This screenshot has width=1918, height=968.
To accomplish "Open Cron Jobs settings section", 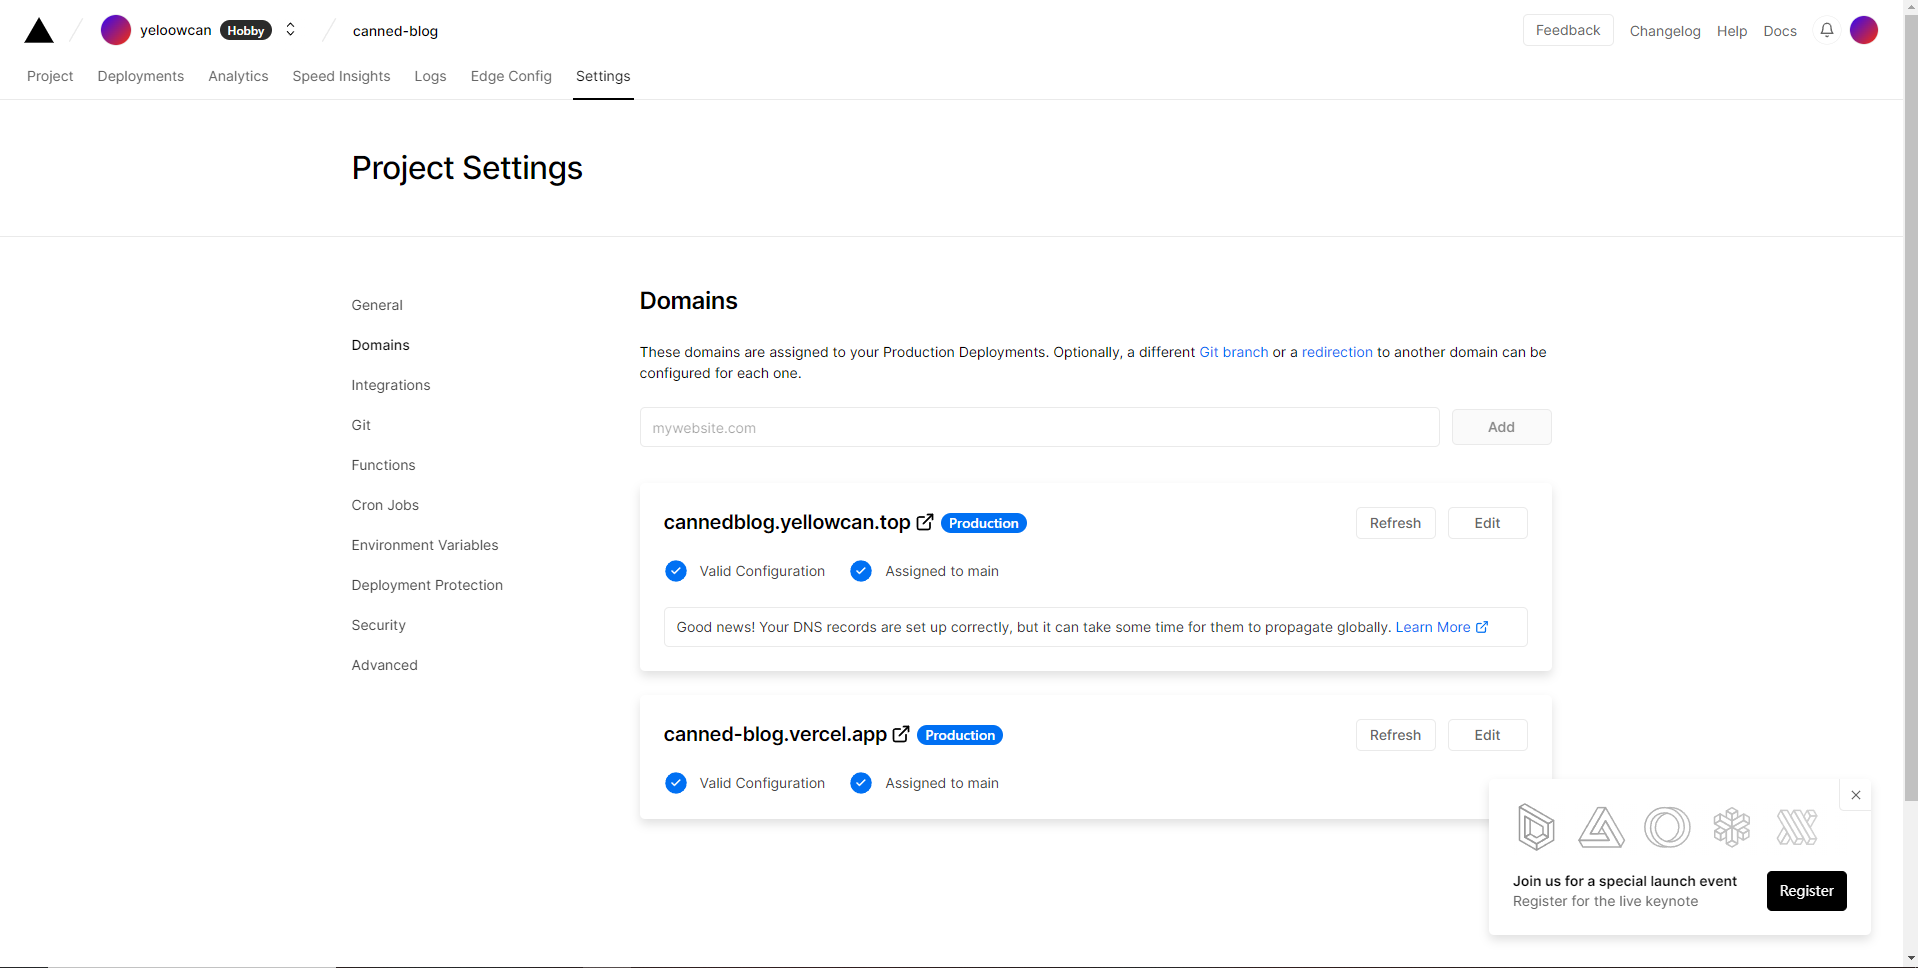I will (x=385, y=505).
